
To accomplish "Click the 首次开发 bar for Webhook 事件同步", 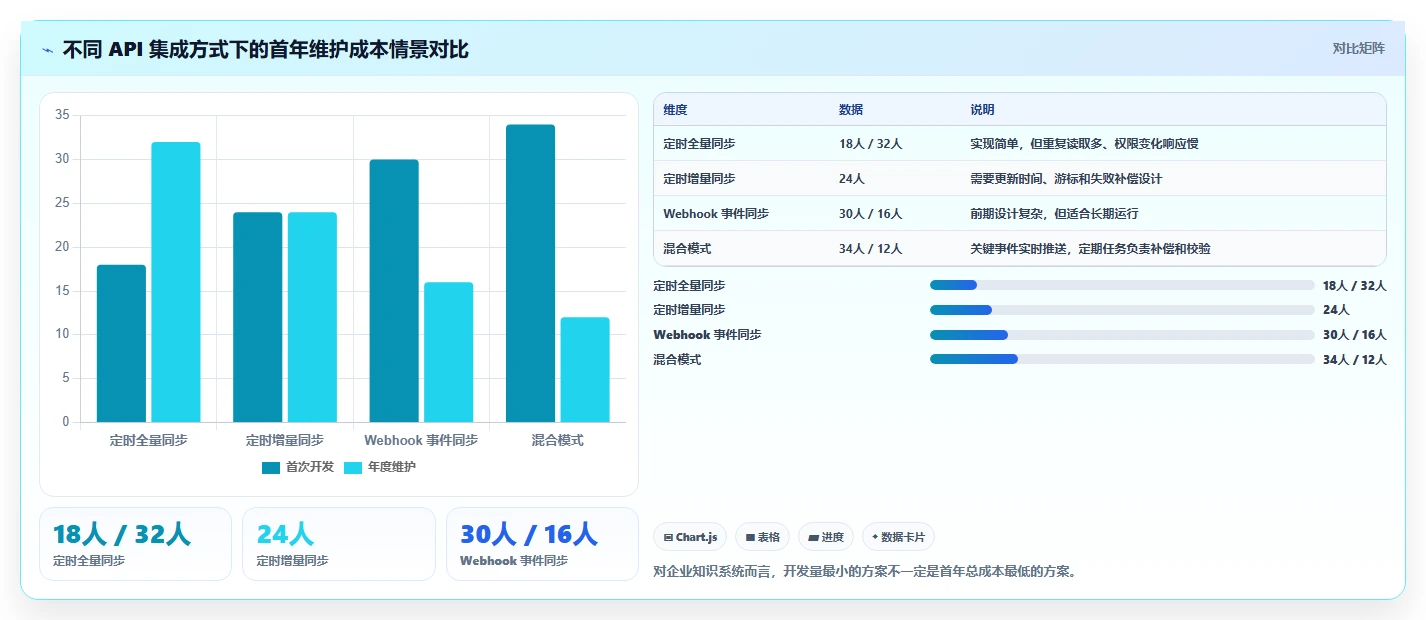I will click(x=394, y=291).
